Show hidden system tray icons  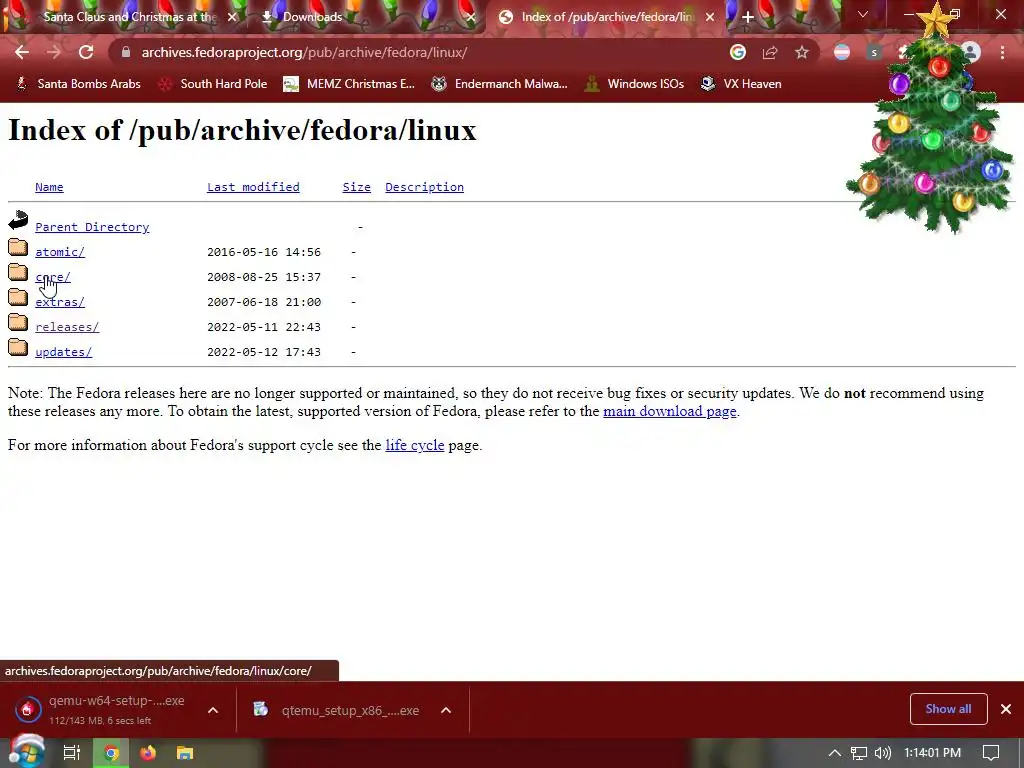coord(835,753)
